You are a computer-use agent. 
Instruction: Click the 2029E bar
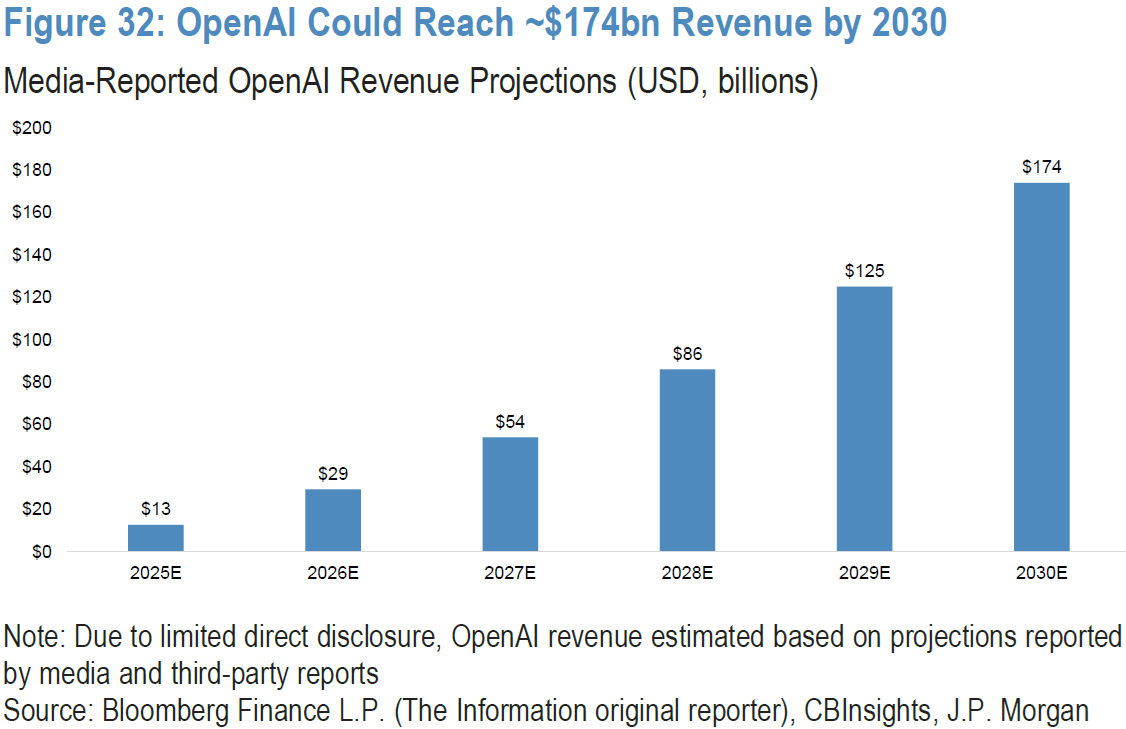pyautogui.click(x=864, y=419)
